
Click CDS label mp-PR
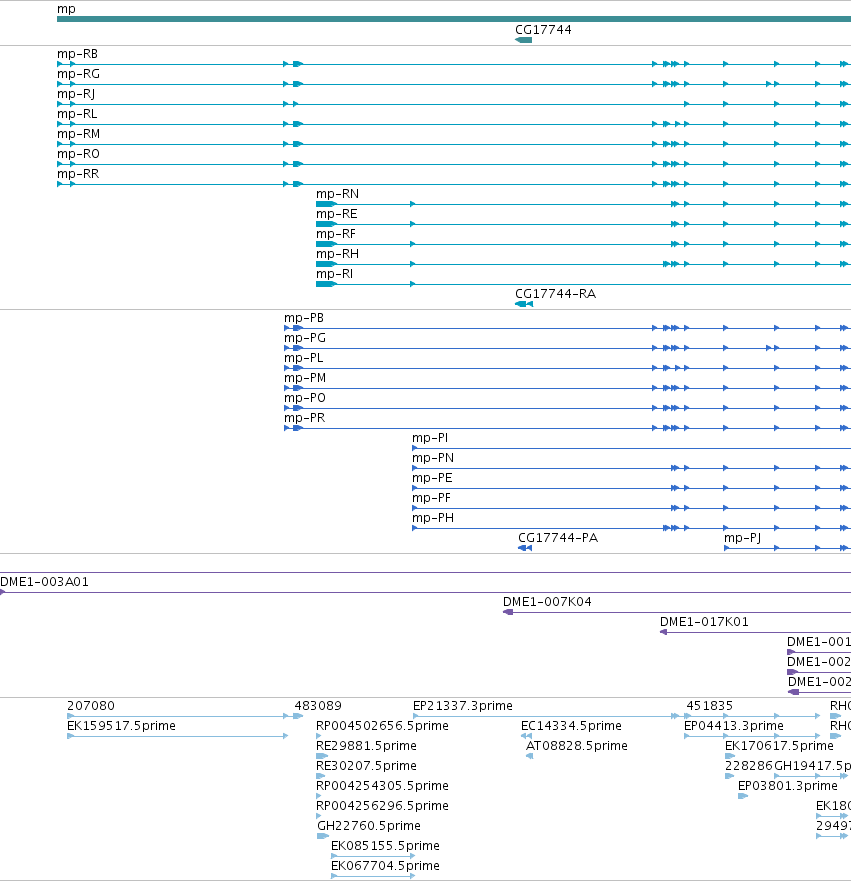coord(304,418)
